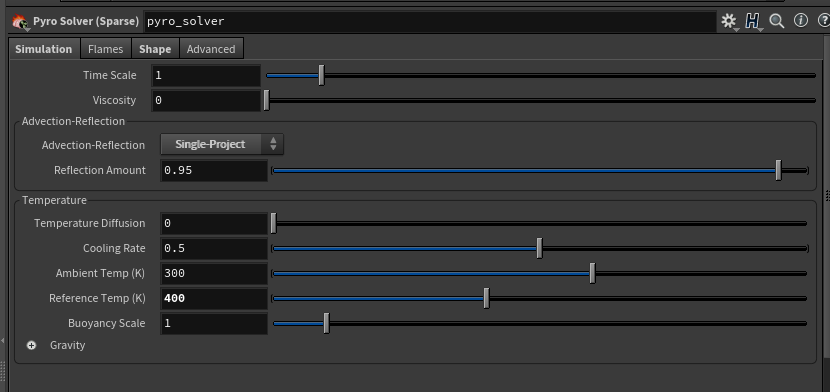The height and width of the screenshot is (392, 830).
Task: Click the magnifier search parameters icon
Action: point(777,21)
